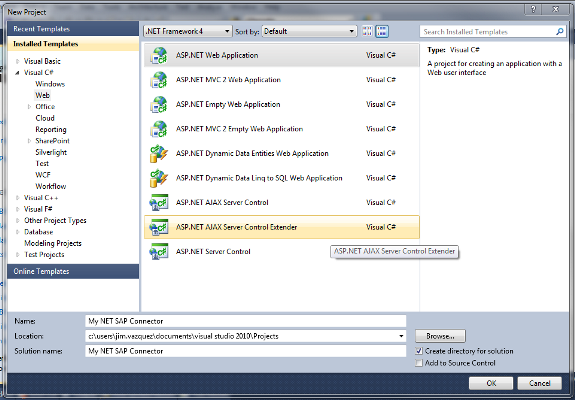Click the OK button

(x=491, y=383)
